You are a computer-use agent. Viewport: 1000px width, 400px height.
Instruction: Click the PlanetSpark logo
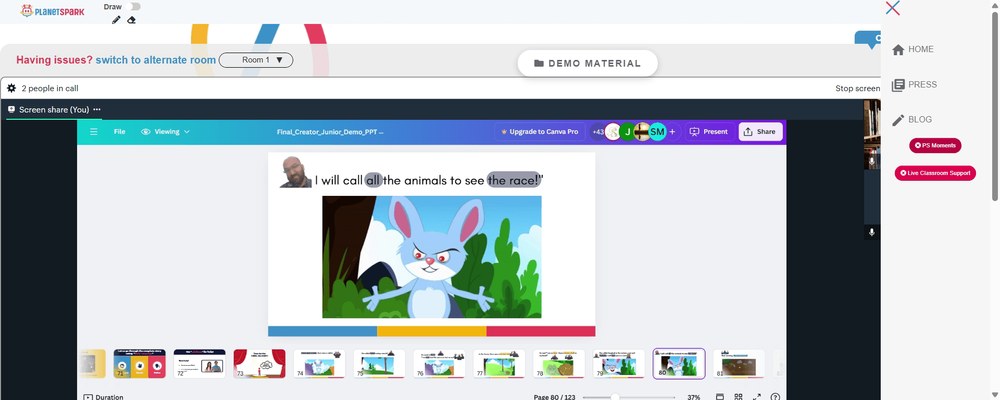click(52, 11)
